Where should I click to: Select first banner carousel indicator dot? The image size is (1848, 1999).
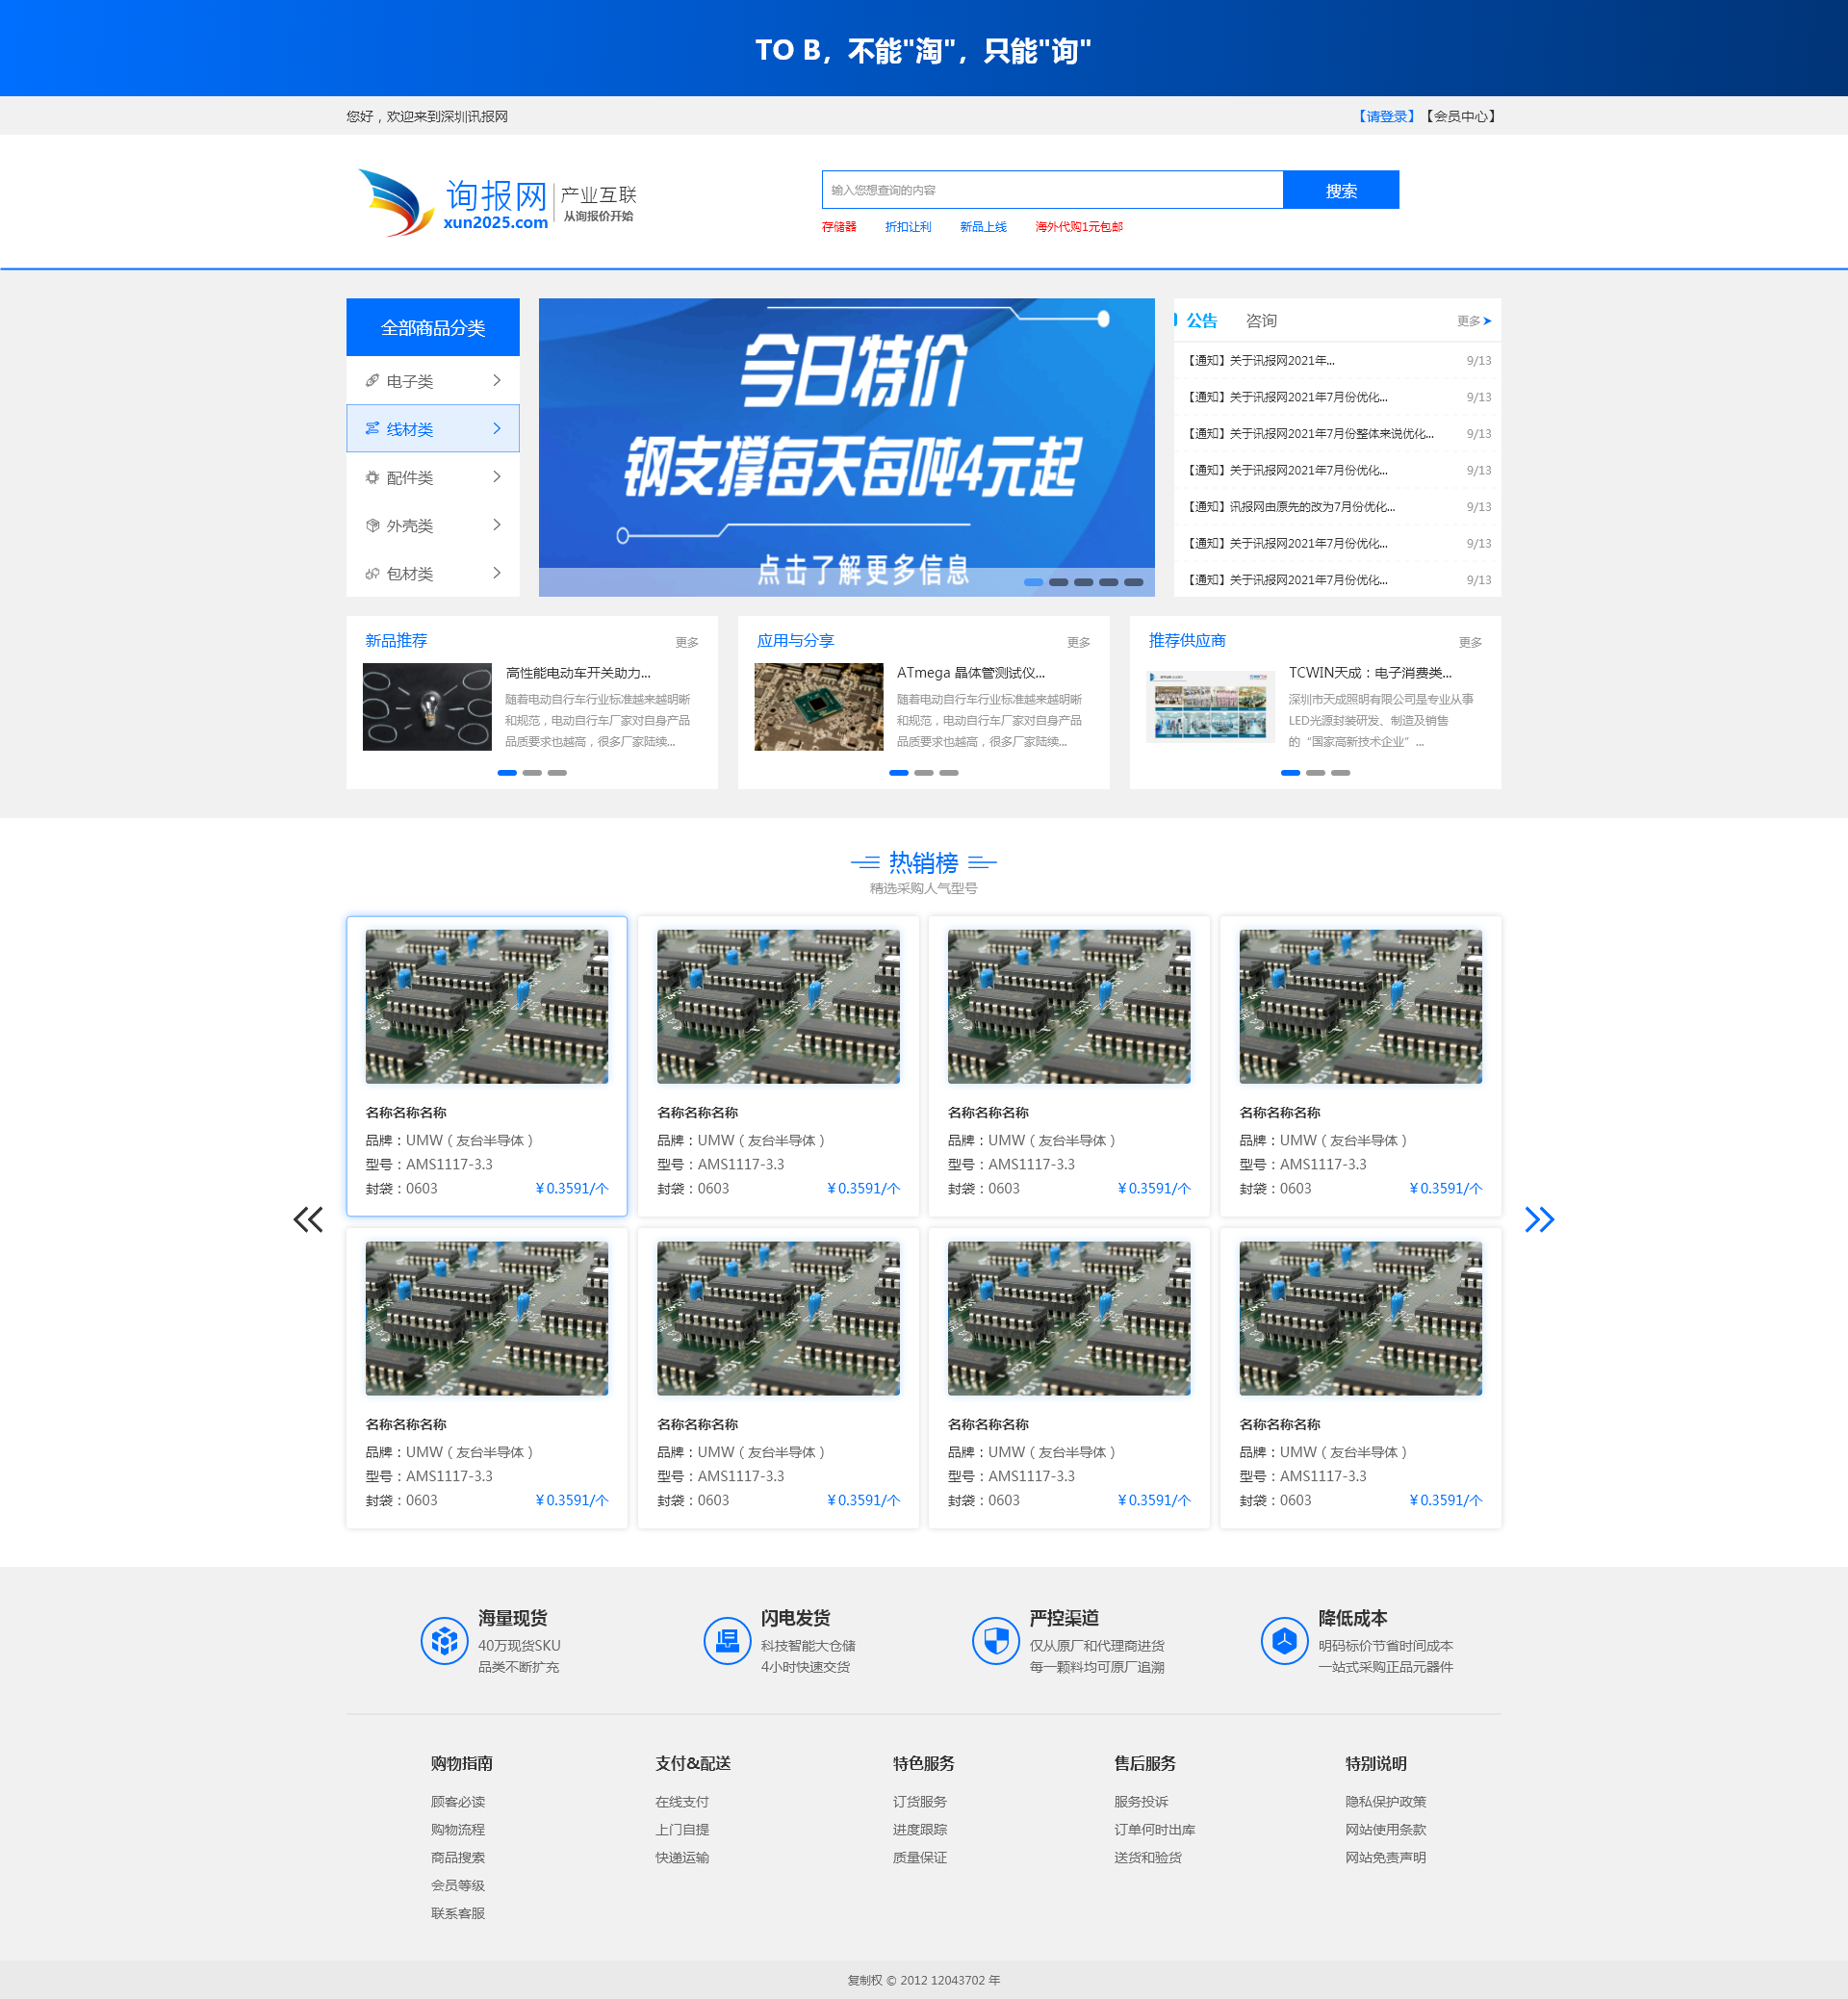[x=1033, y=582]
